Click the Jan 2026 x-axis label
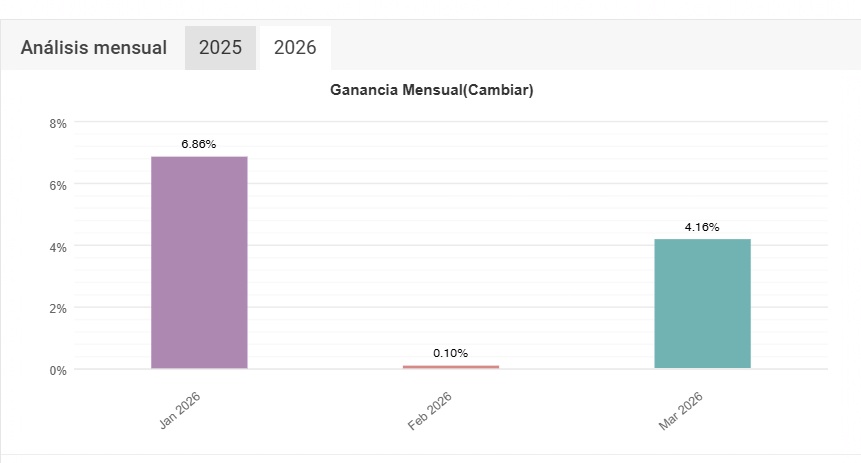This screenshot has height=463, width=861. (180, 410)
